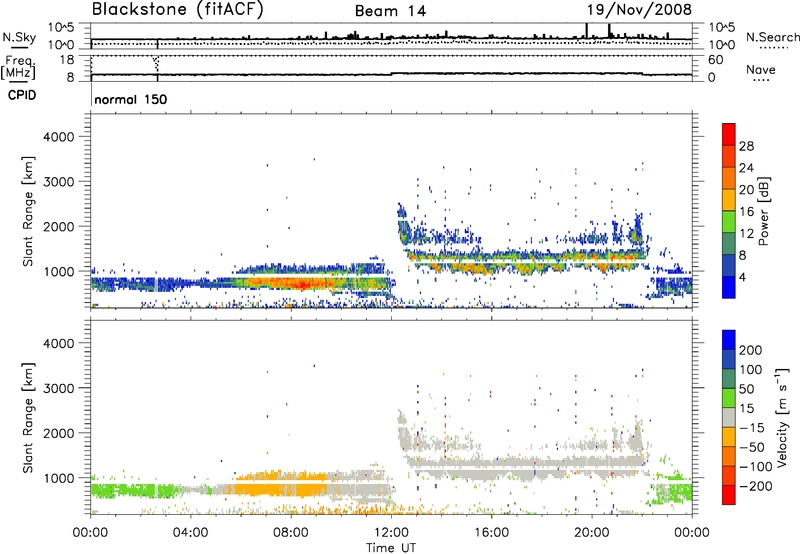Image resolution: width=800 pixels, height=554 pixels.
Task: Click the grey segment of the Velocity colorbar
Action: coord(729,418)
